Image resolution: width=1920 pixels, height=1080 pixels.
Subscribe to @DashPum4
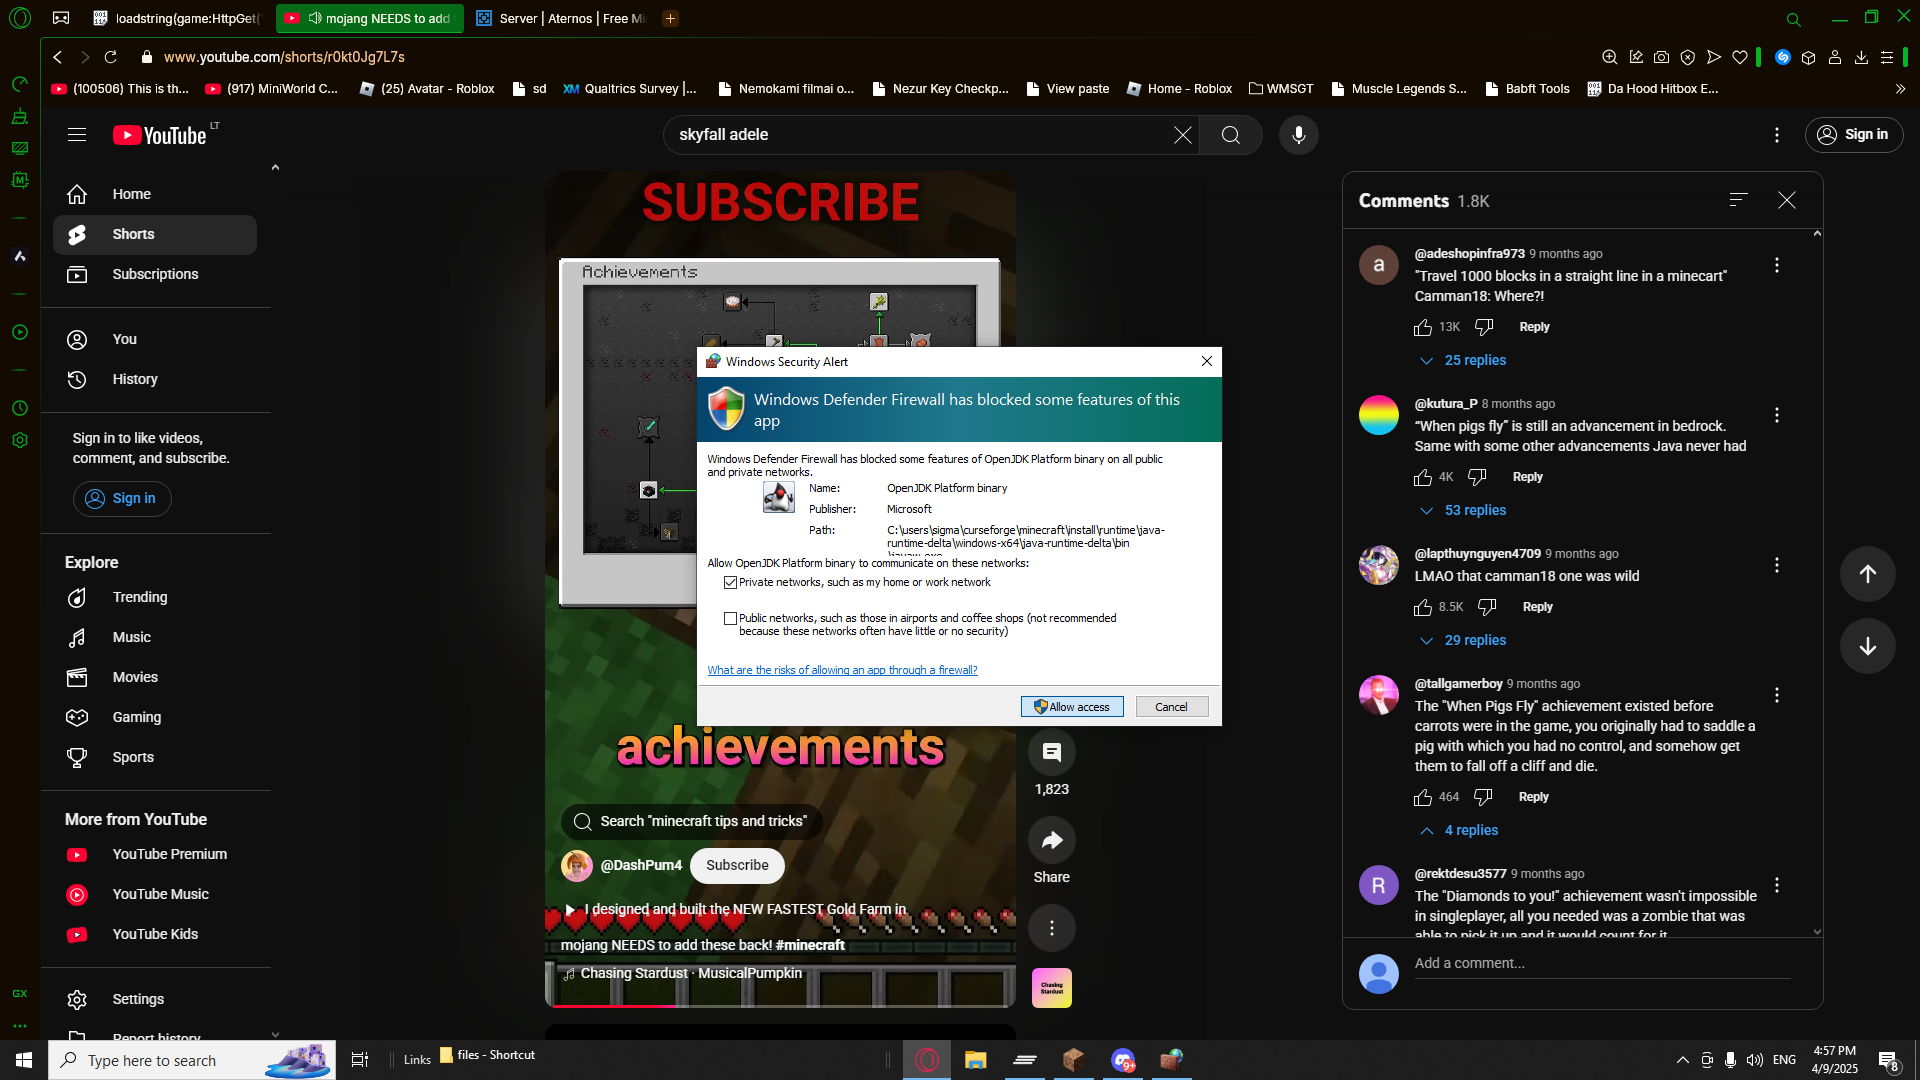coord(737,865)
